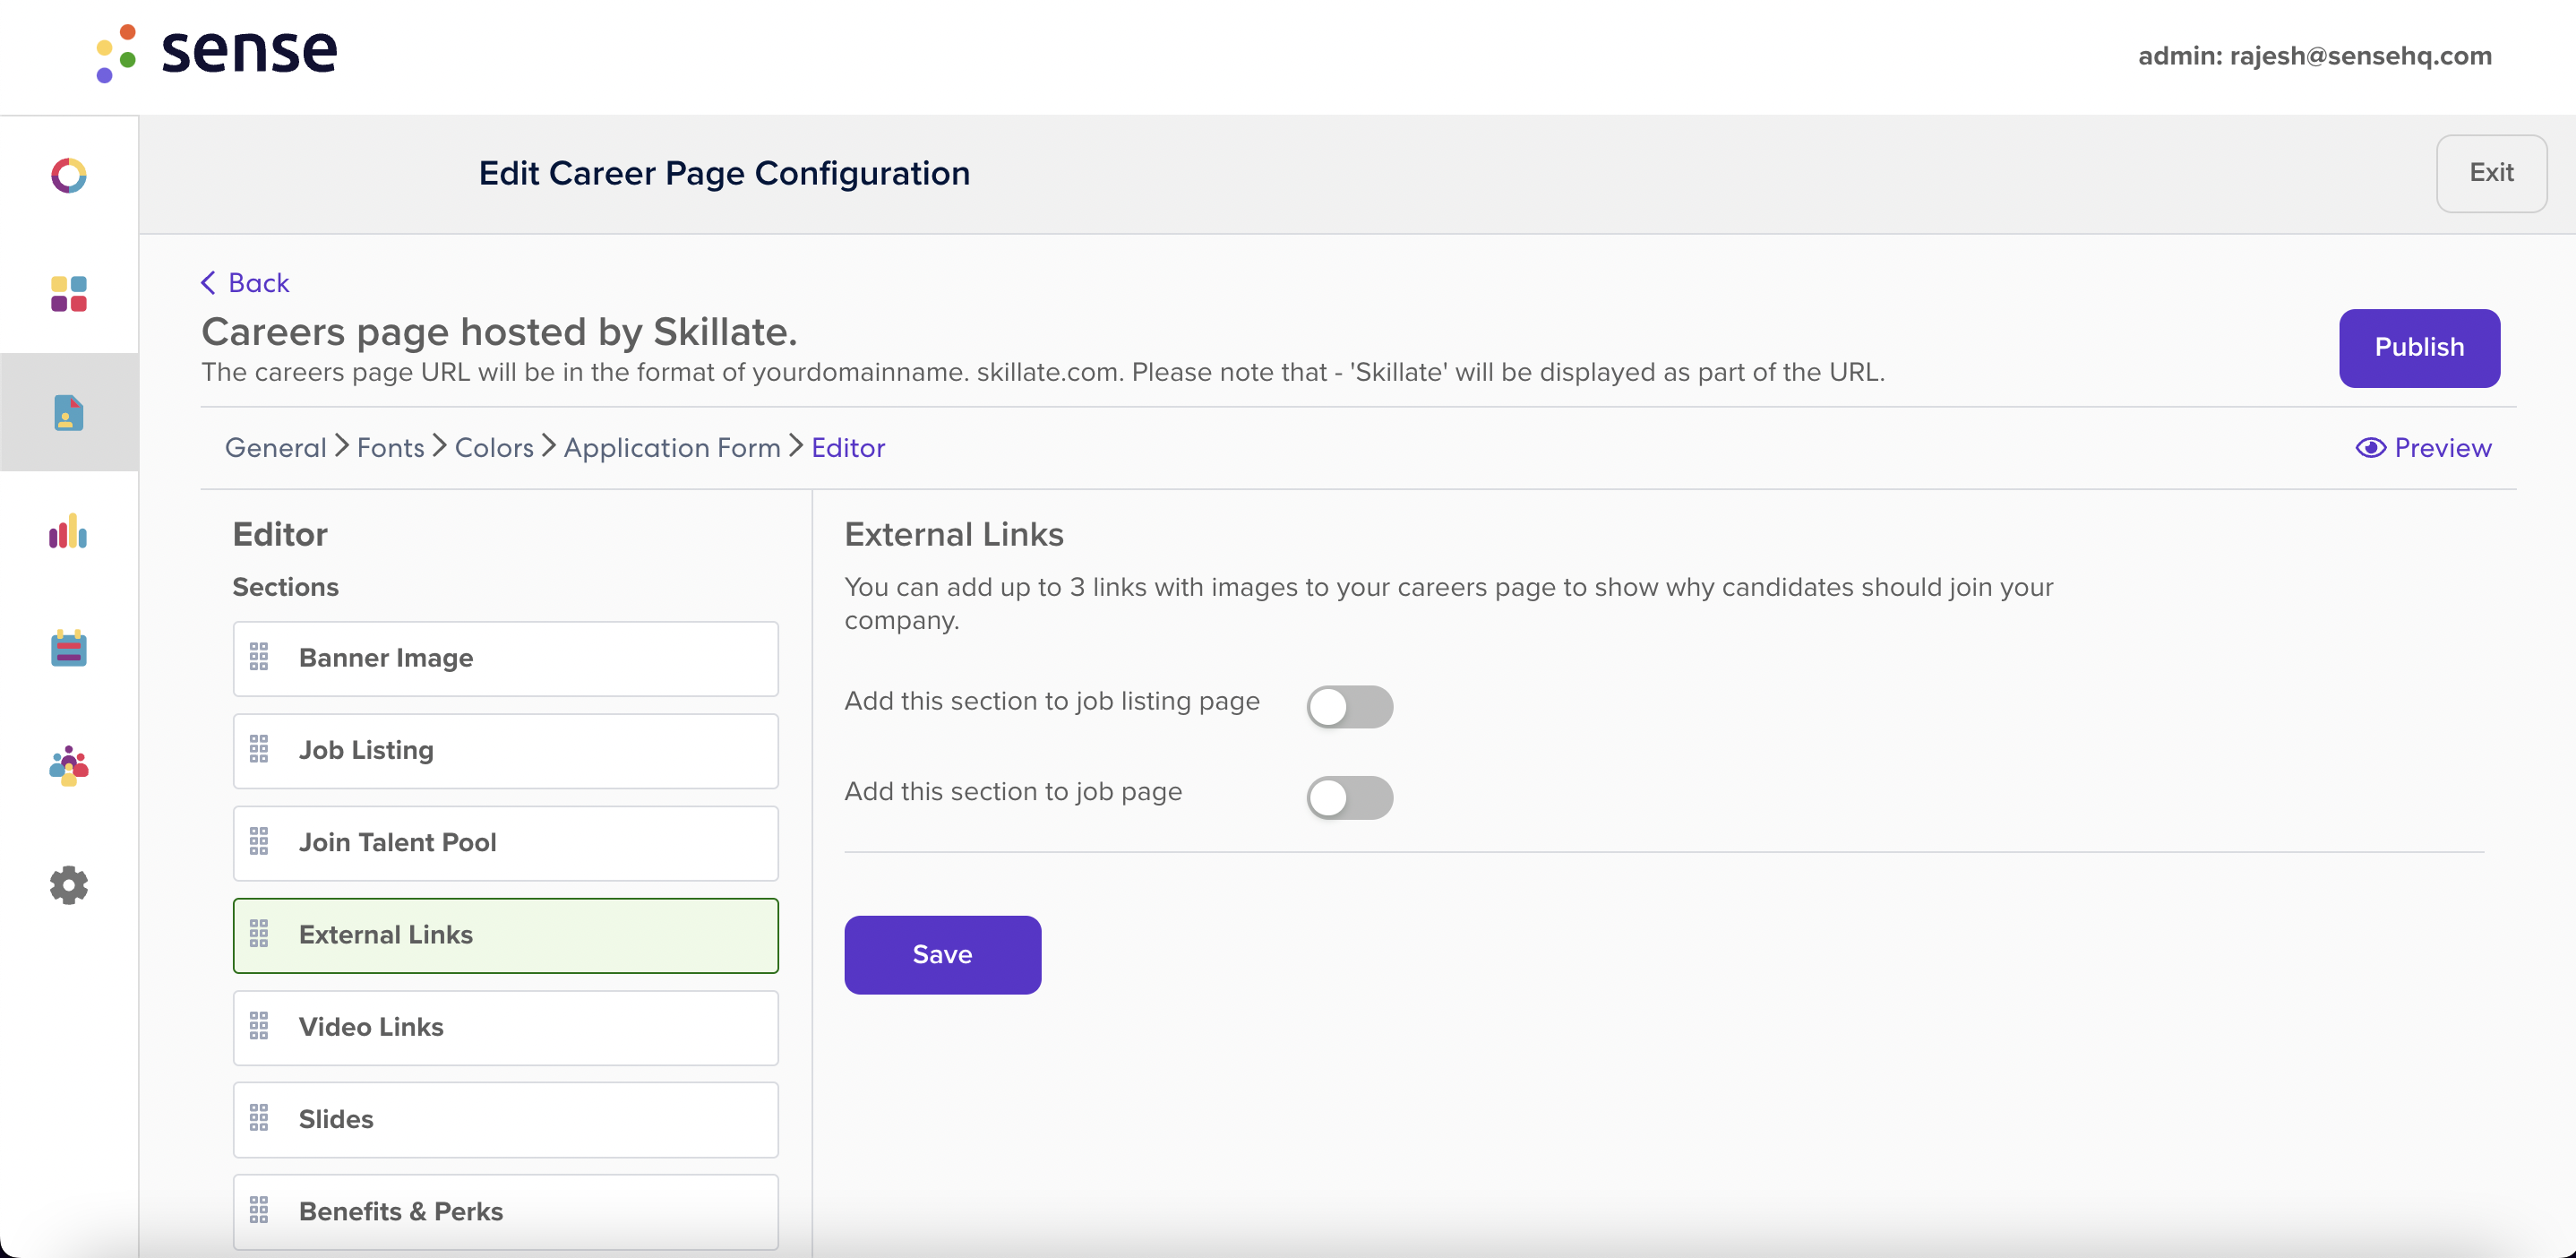The width and height of the screenshot is (2576, 1258).
Task: Toggle Add this section to job page
Action: [x=1349, y=797]
